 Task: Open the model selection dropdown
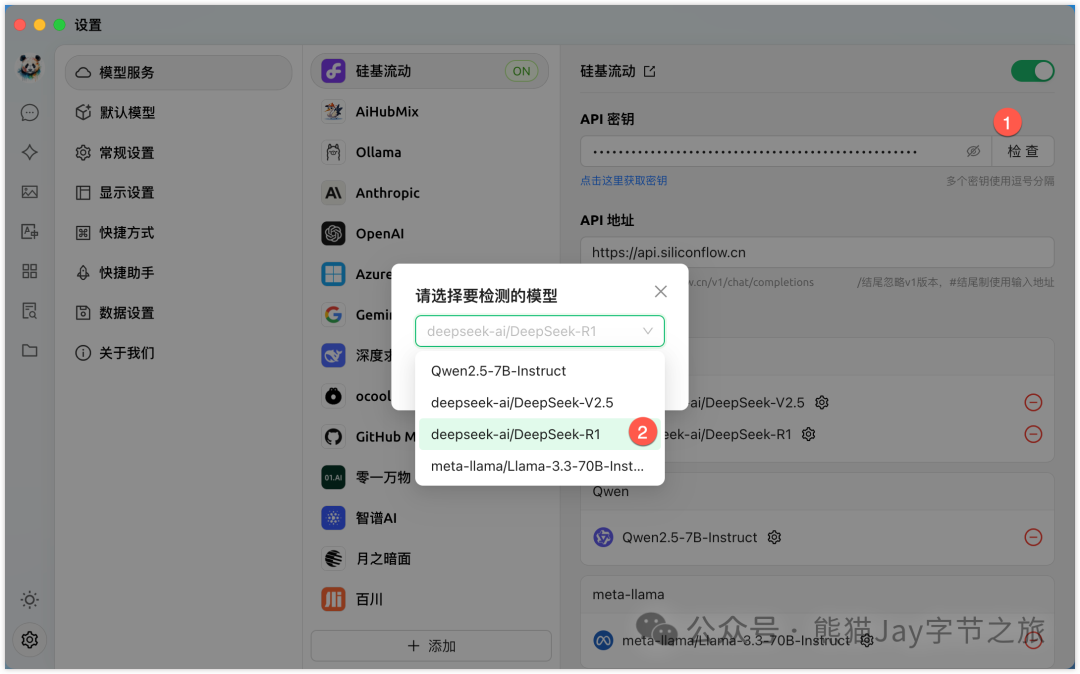pos(540,332)
